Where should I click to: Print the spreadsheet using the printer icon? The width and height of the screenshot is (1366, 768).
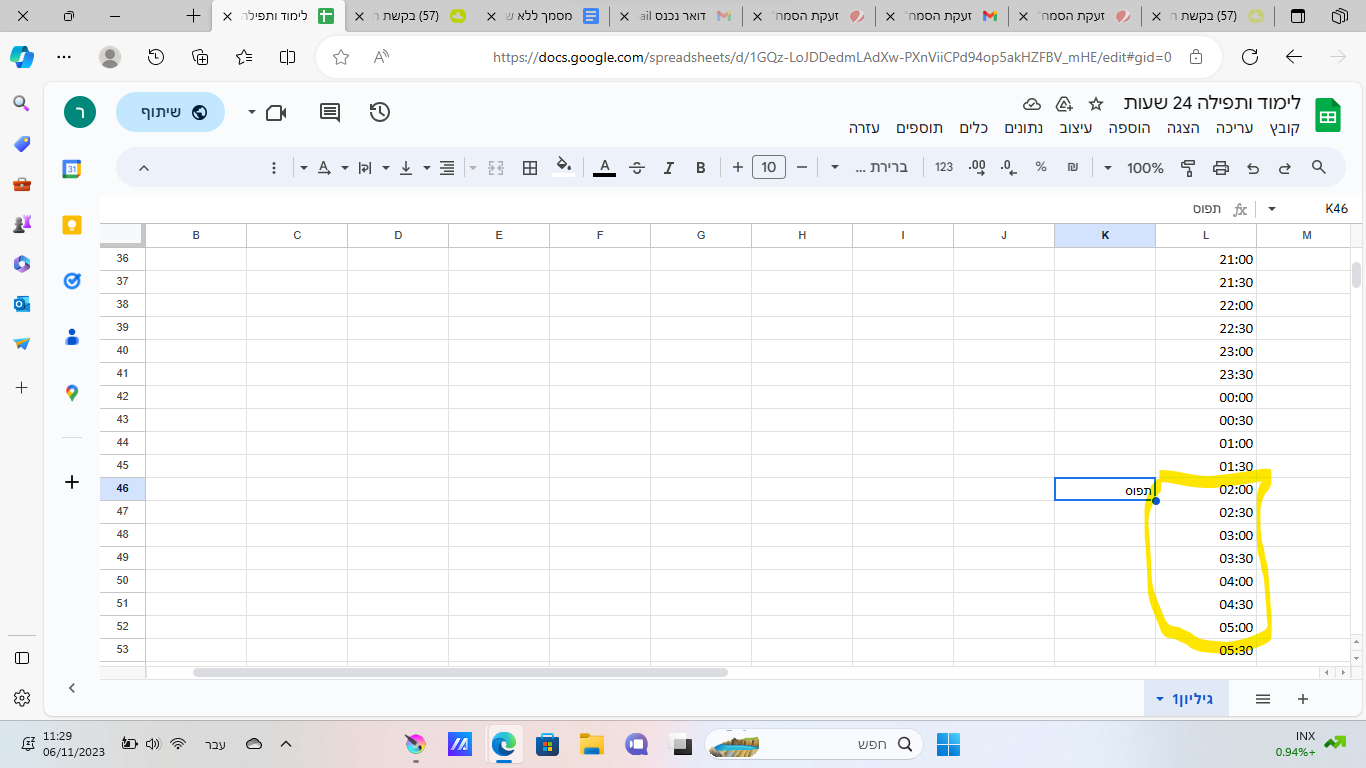click(1221, 167)
